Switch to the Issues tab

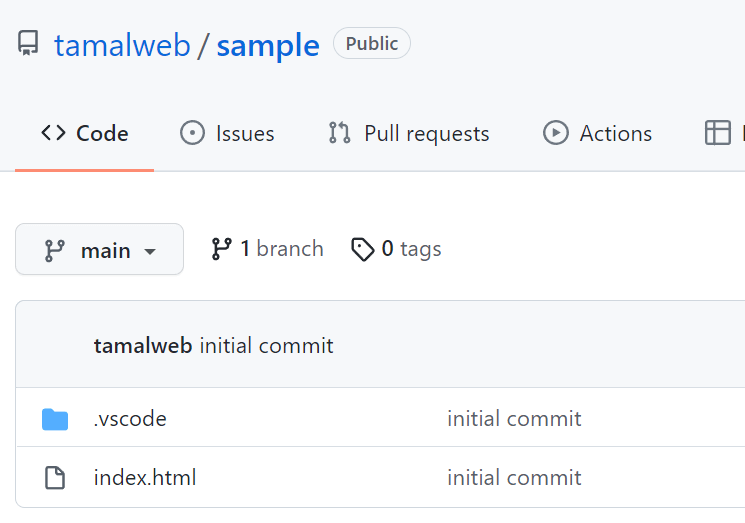227,133
